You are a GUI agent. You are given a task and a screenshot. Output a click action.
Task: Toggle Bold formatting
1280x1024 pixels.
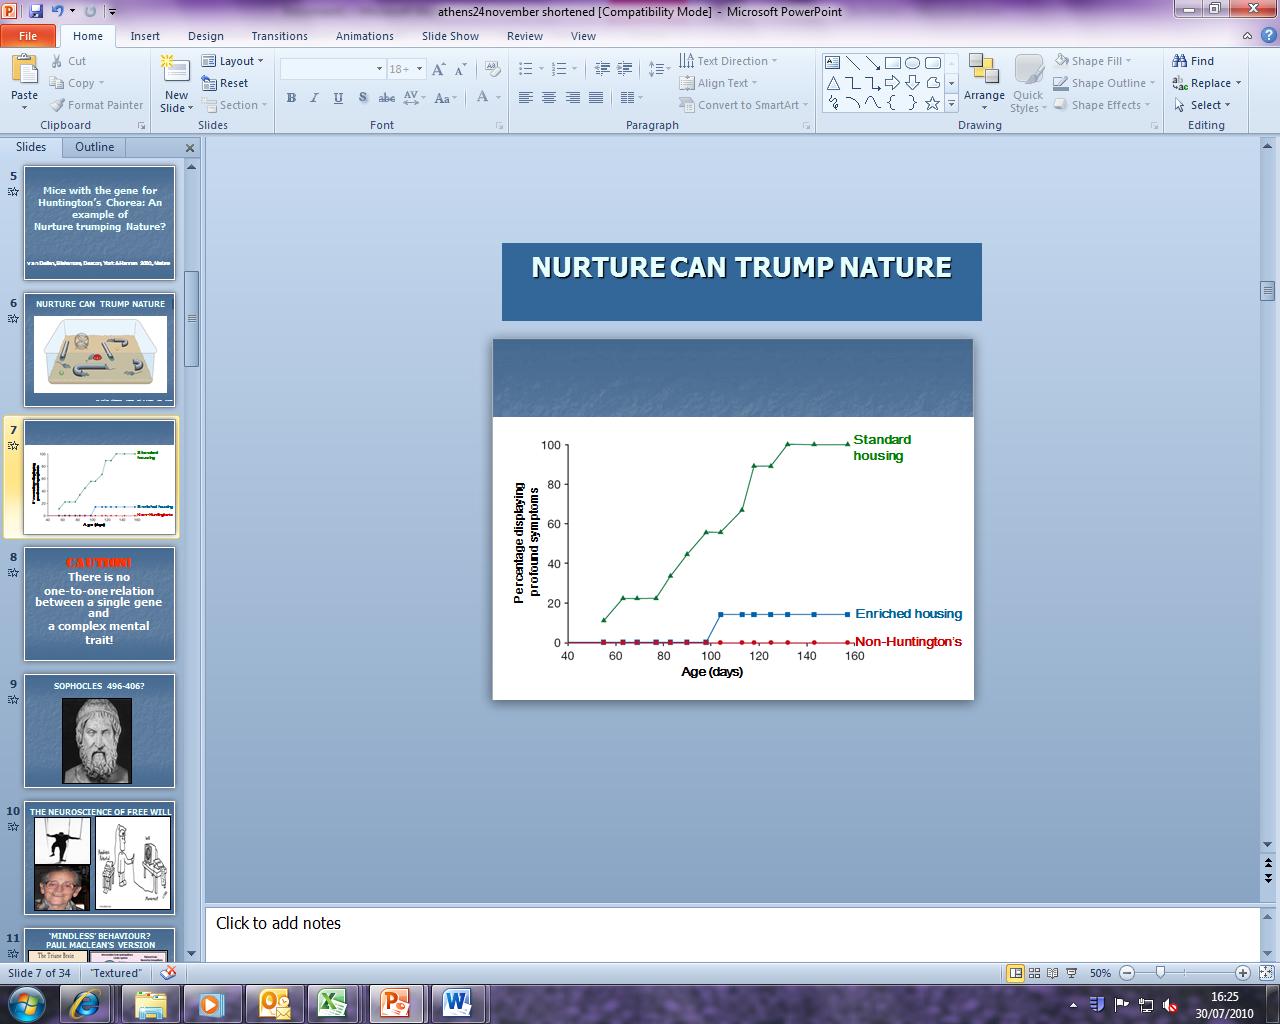[291, 98]
